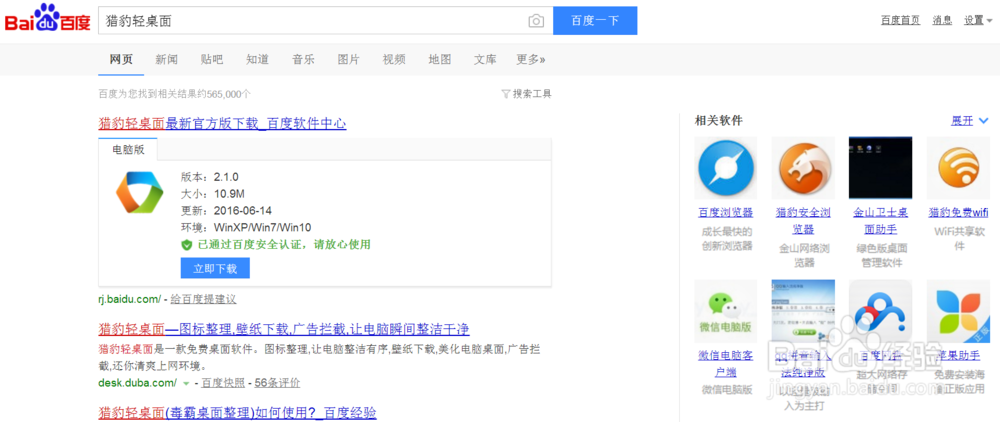
Task: Click the 百度浏览器 text link
Action: [x=725, y=213]
